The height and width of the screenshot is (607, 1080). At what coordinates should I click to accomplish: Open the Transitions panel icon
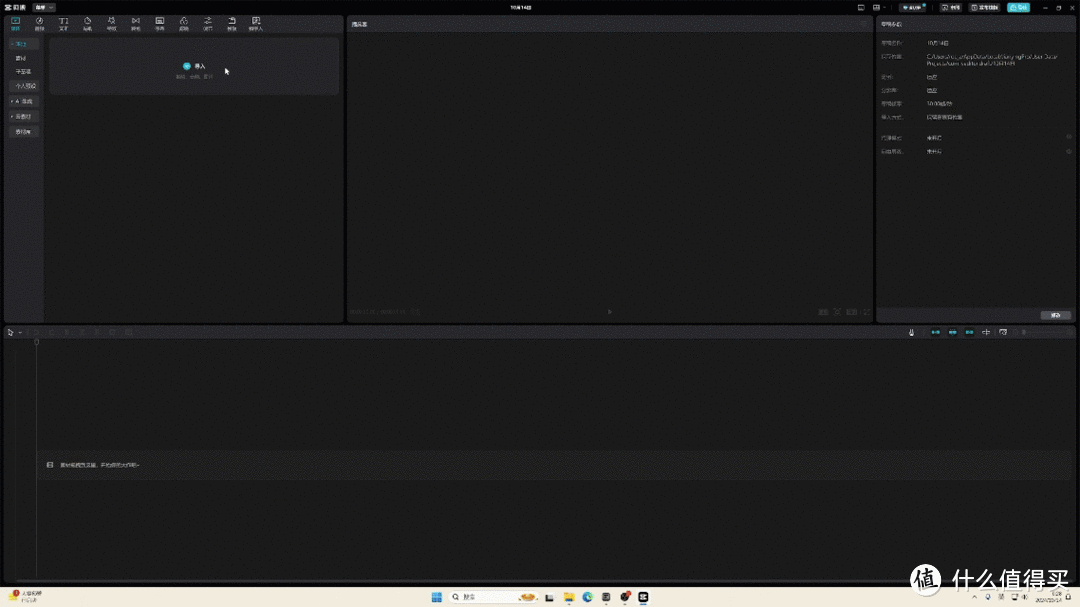[x=136, y=23]
